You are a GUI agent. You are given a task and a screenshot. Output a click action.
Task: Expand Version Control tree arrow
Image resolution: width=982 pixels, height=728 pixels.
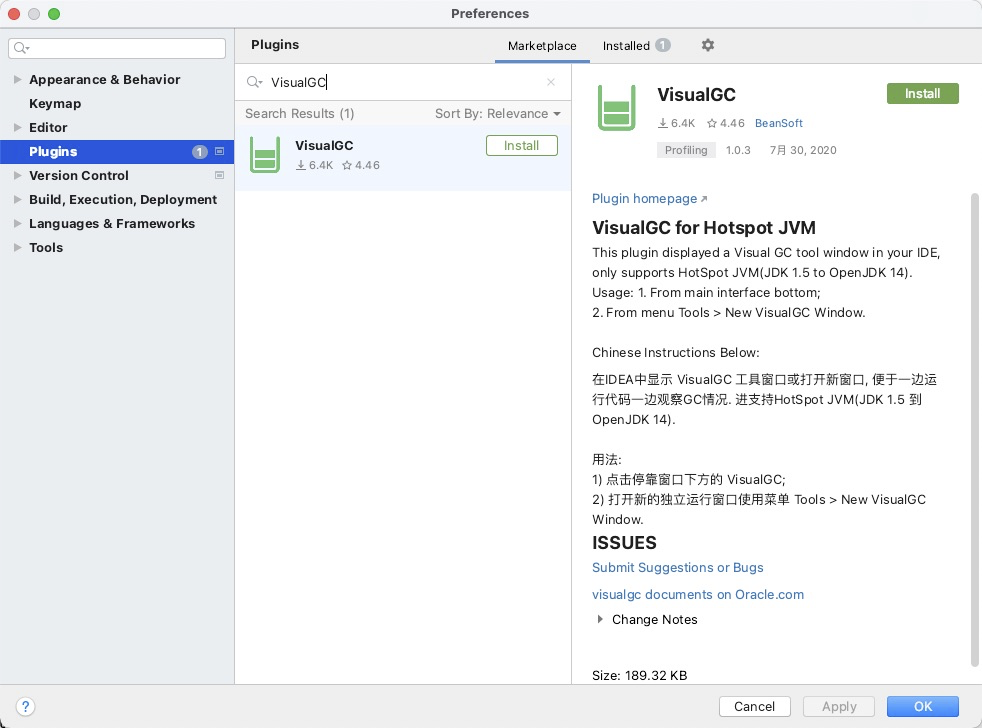pyautogui.click(x=18, y=175)
